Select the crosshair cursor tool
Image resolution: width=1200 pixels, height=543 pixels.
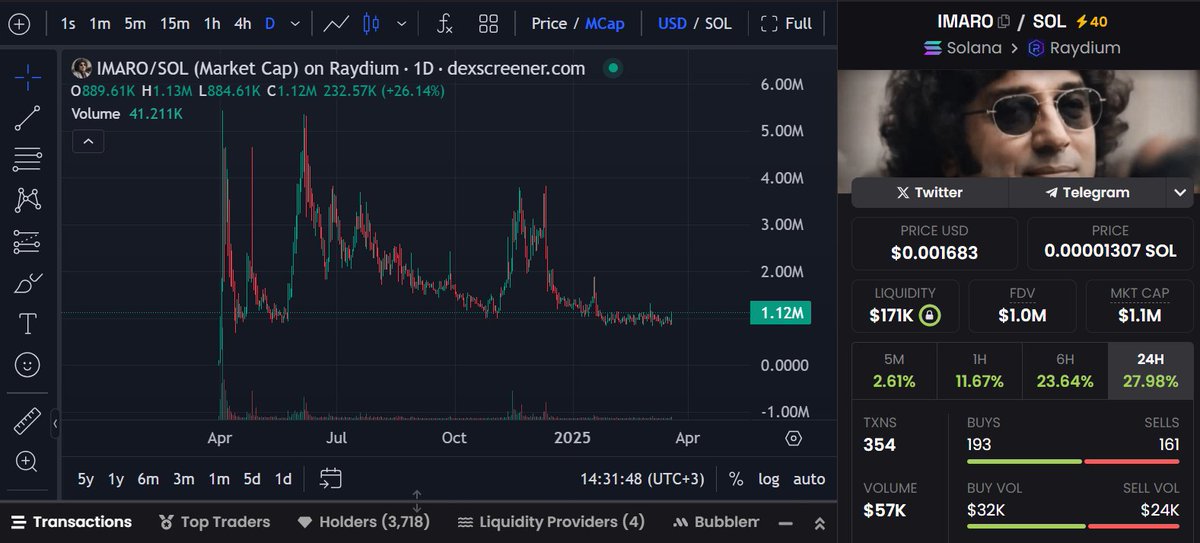[x=28, y=76]
